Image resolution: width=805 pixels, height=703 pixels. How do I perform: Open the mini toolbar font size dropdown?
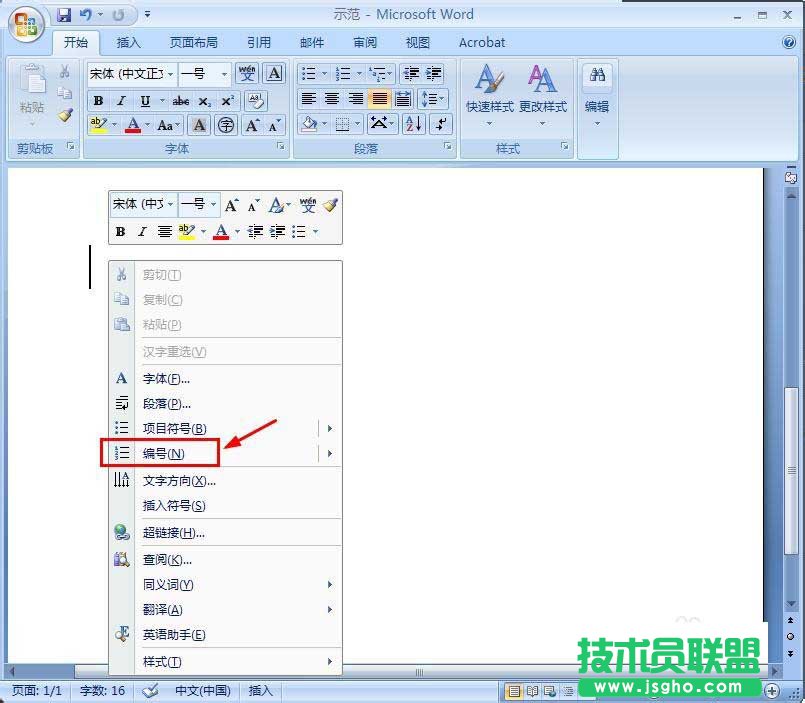pyautogui.click(x=214, y=204)
